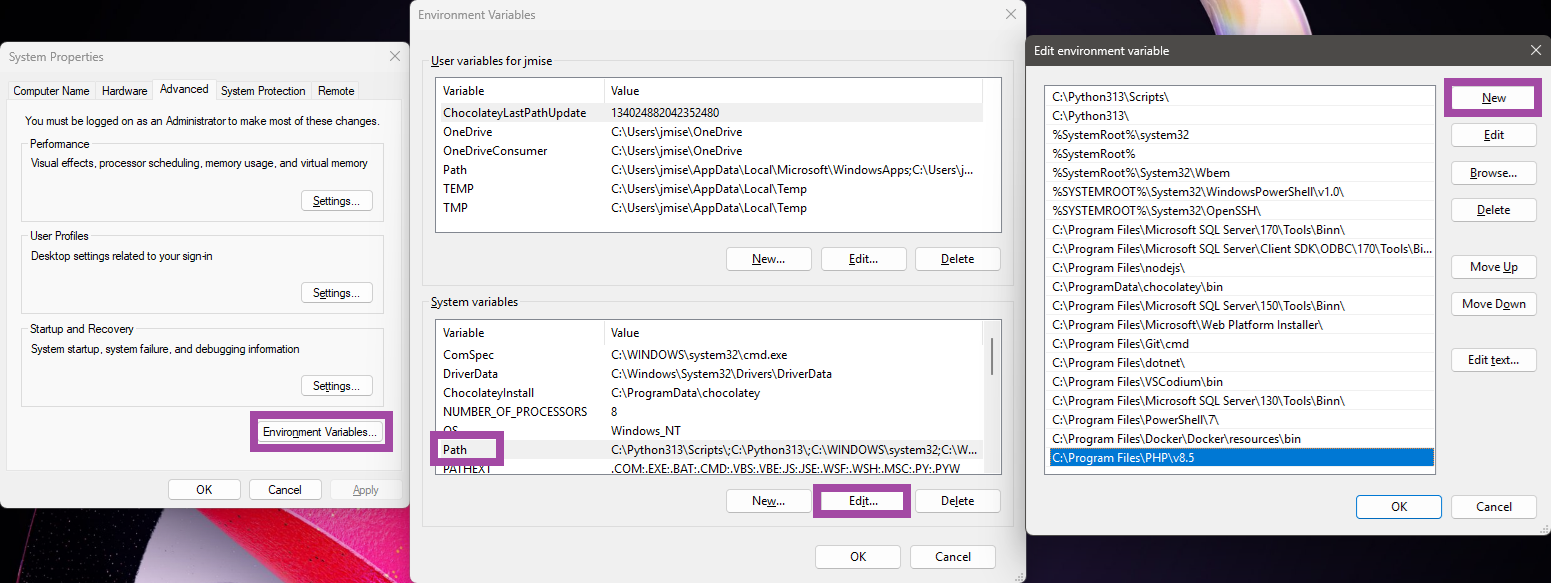This screenshot has height=583, width=1551.
Task: Open Startup and Recovery Settings
Action: pyautogui.click(x=336, y=385)
